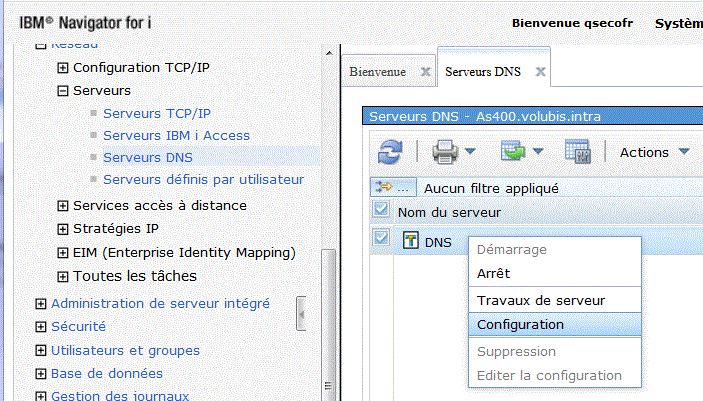This screenshot has height=401, width=703.
Task: Open the Serveurs TCP/IP link
Action: click(x=156, y=113)
